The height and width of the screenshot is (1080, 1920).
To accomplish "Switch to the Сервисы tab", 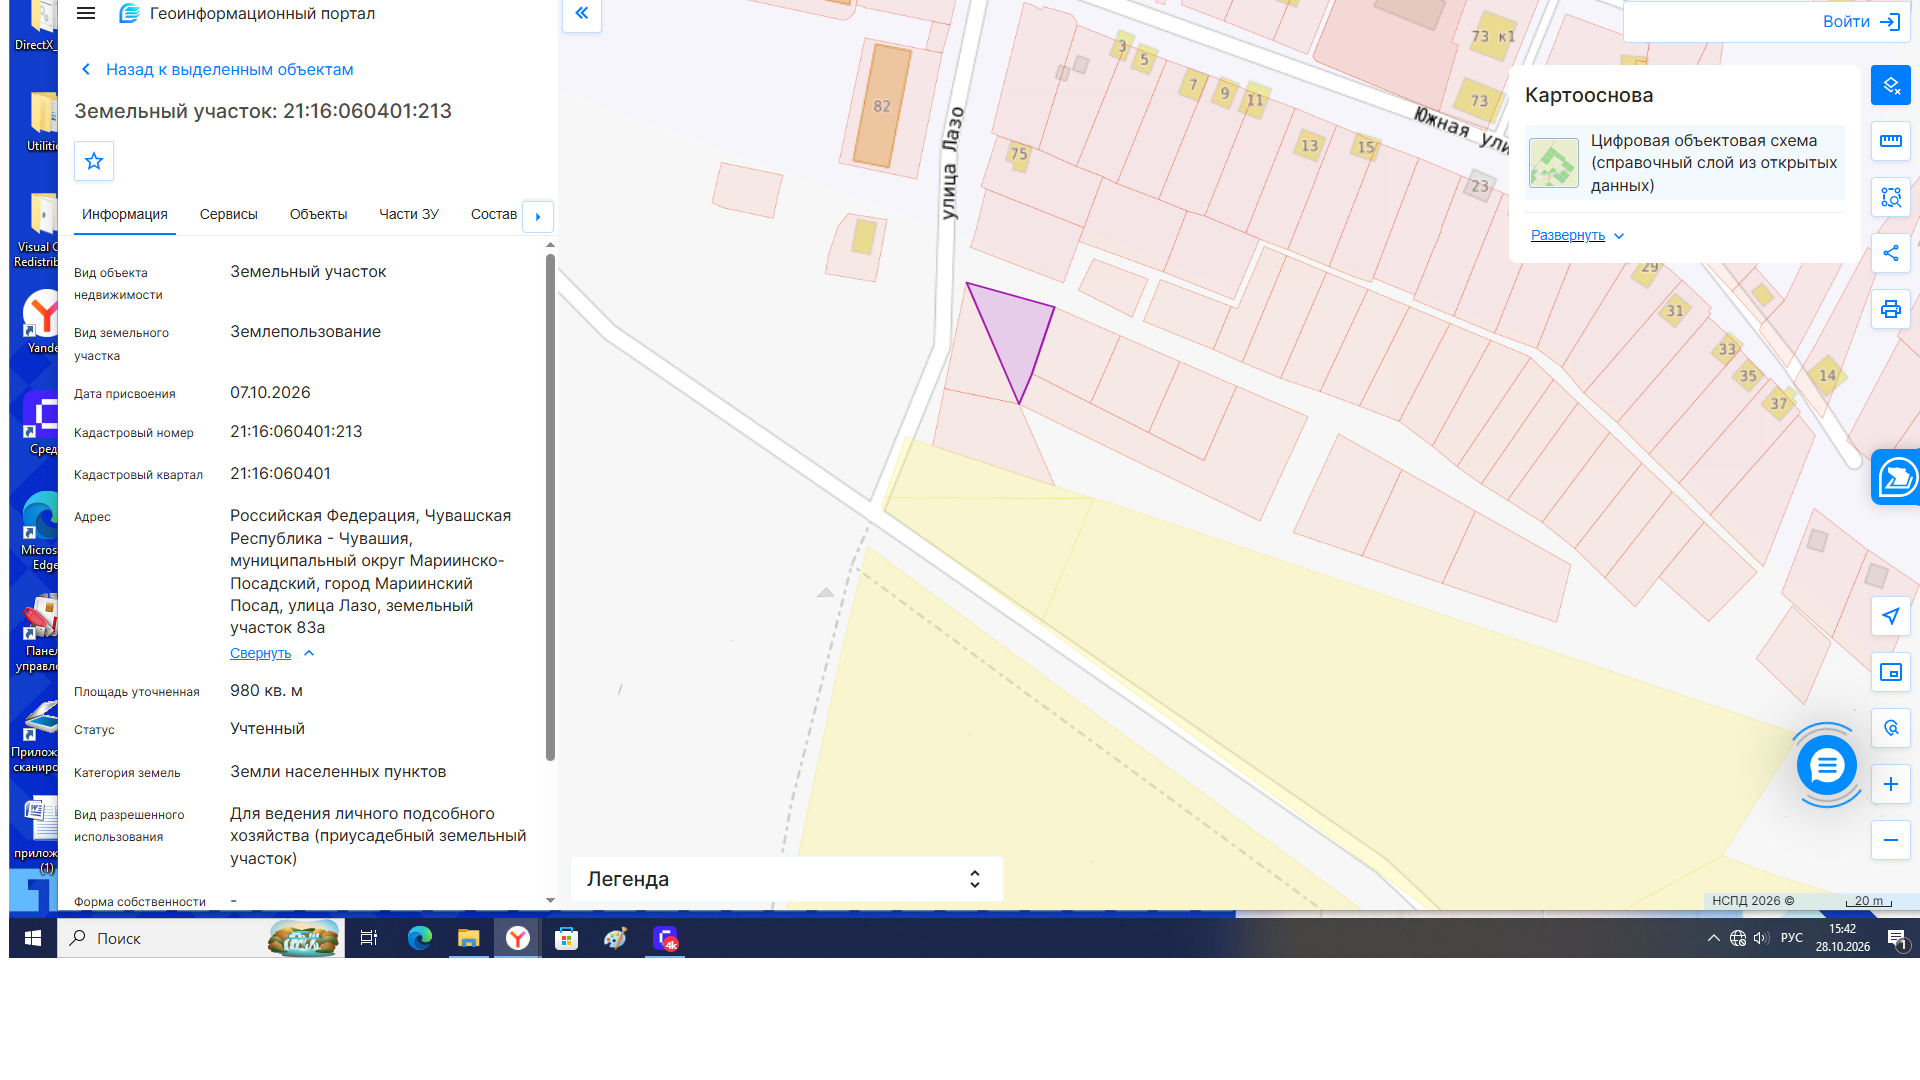I will (x=229, y=214).
